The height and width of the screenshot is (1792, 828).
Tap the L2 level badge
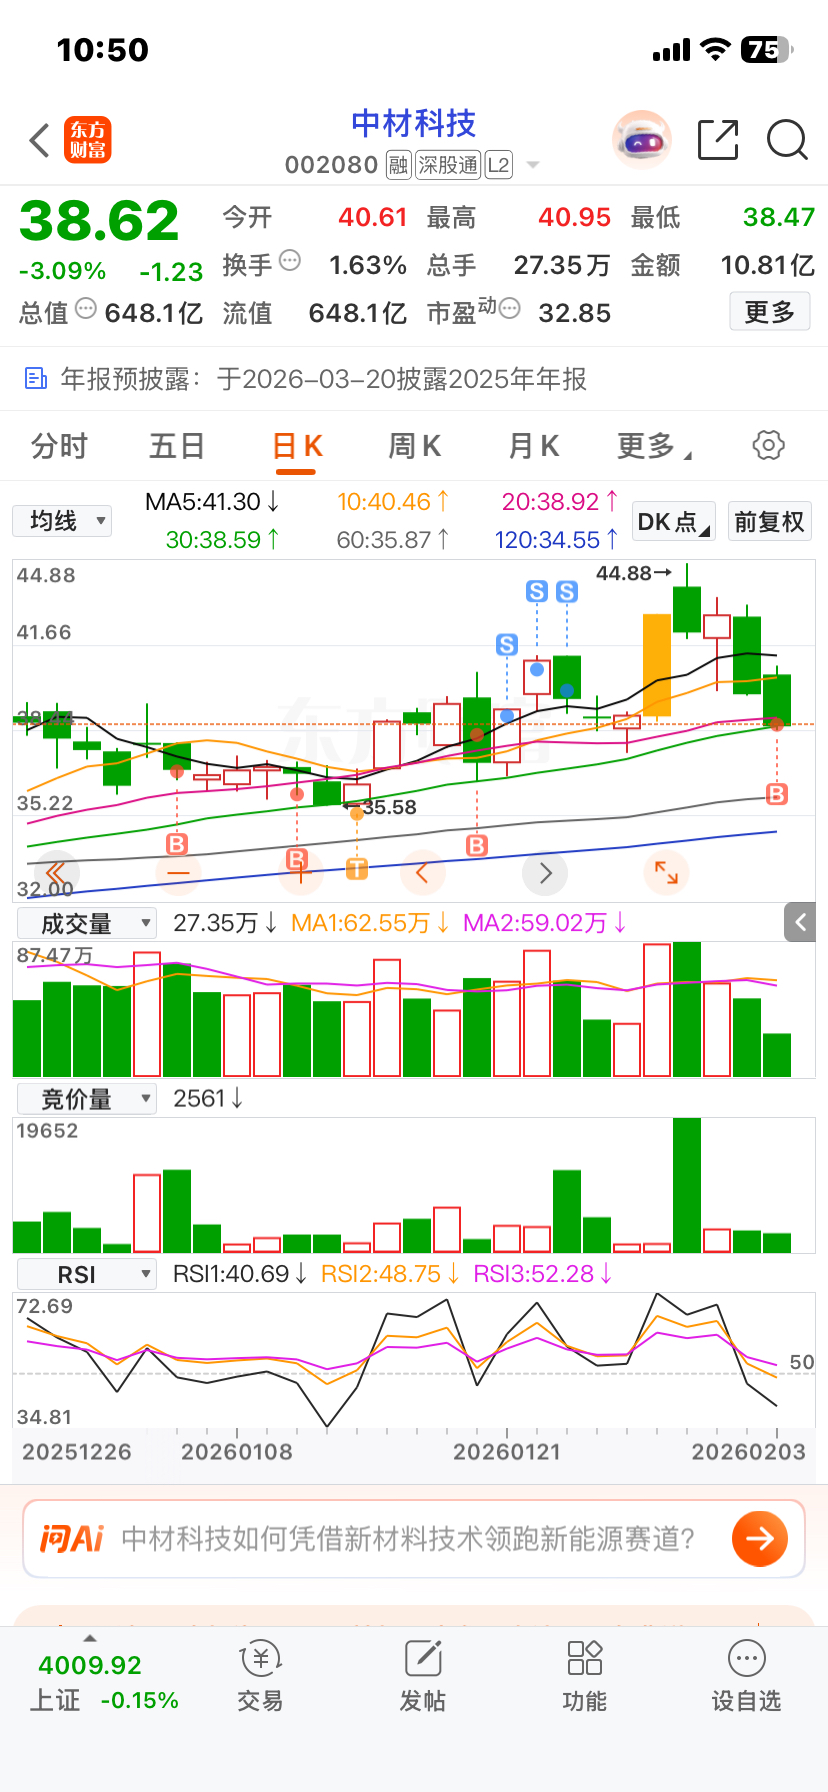coord(499,165)
